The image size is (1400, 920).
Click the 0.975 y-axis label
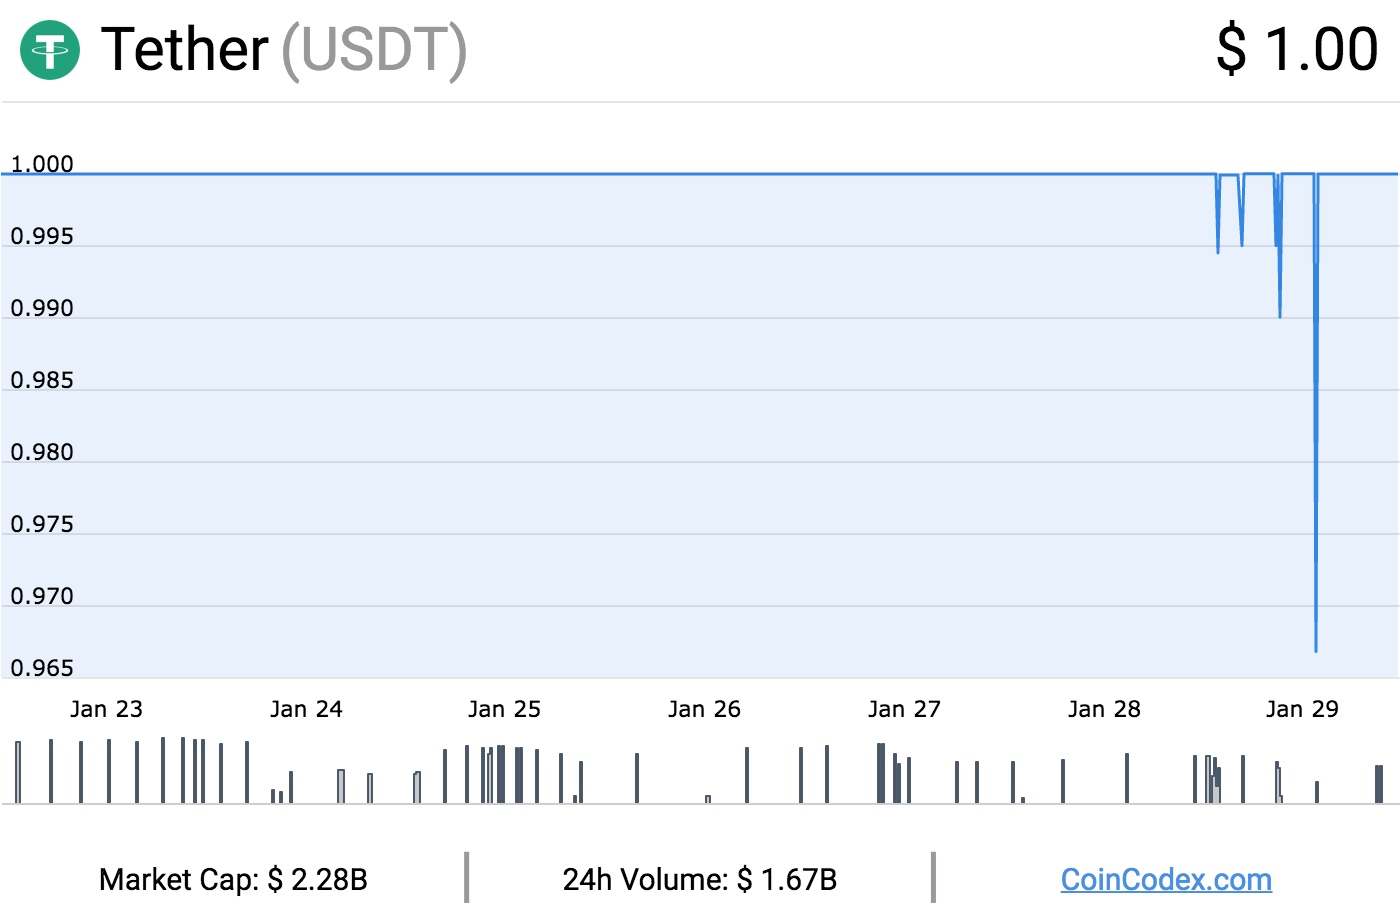(x=42, y=524)
